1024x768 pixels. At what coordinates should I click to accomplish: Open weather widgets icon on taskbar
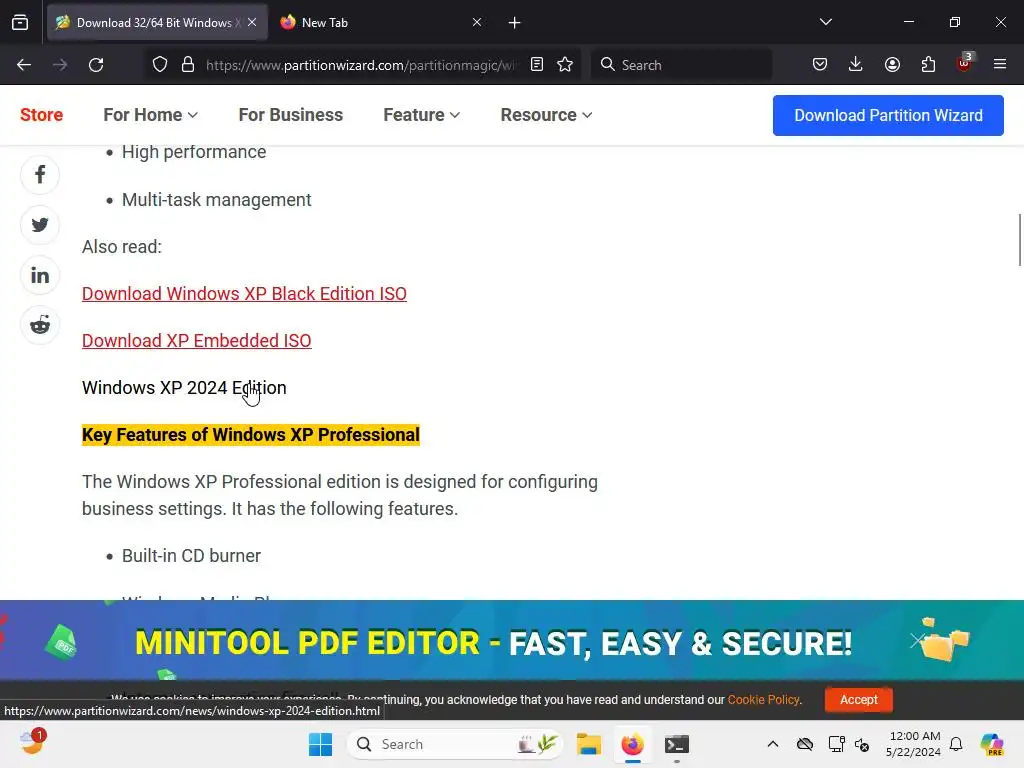(31, 743)
